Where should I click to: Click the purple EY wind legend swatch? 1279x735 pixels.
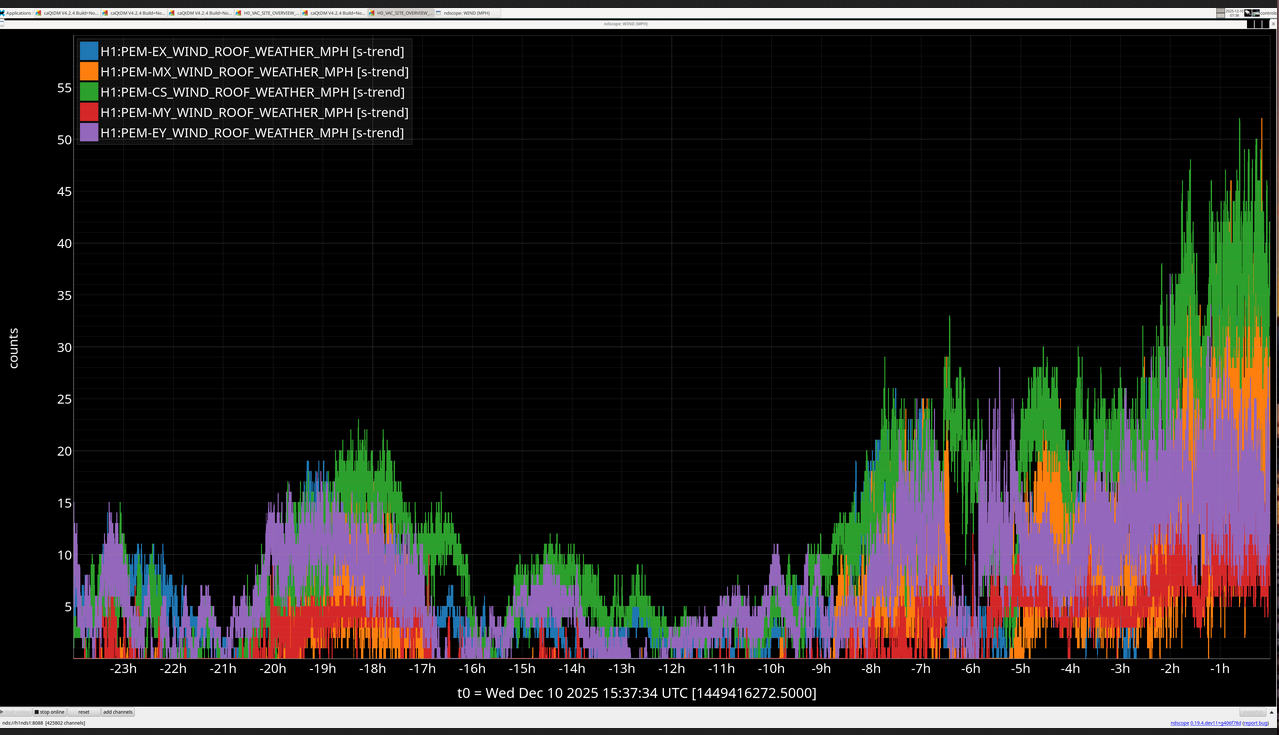click(89, 132)
